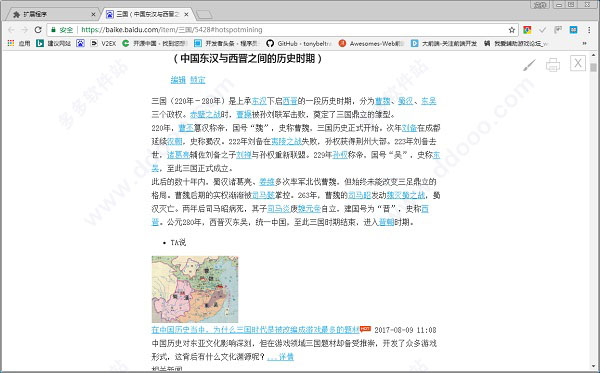Follow the 蜀汉 link
The height and width of the screenshot is (373, 600).
[x=406, y=101]
